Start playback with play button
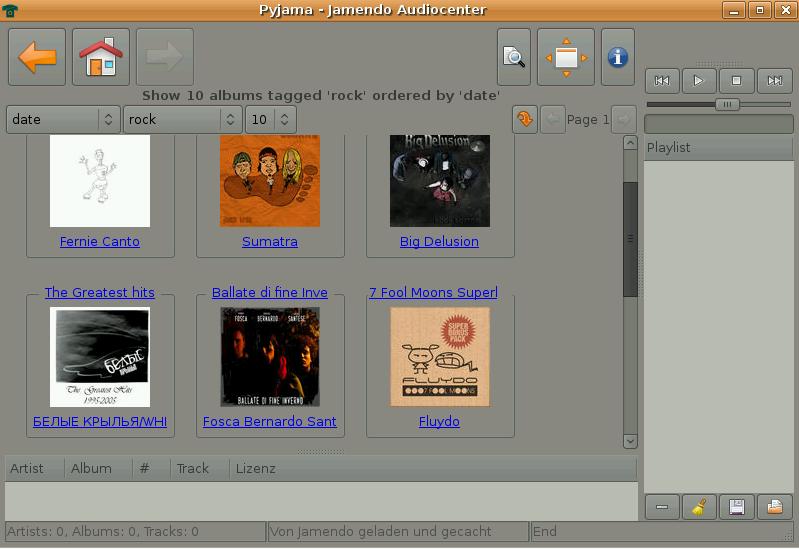Screen dimensions: 799x549 [699, 81]
